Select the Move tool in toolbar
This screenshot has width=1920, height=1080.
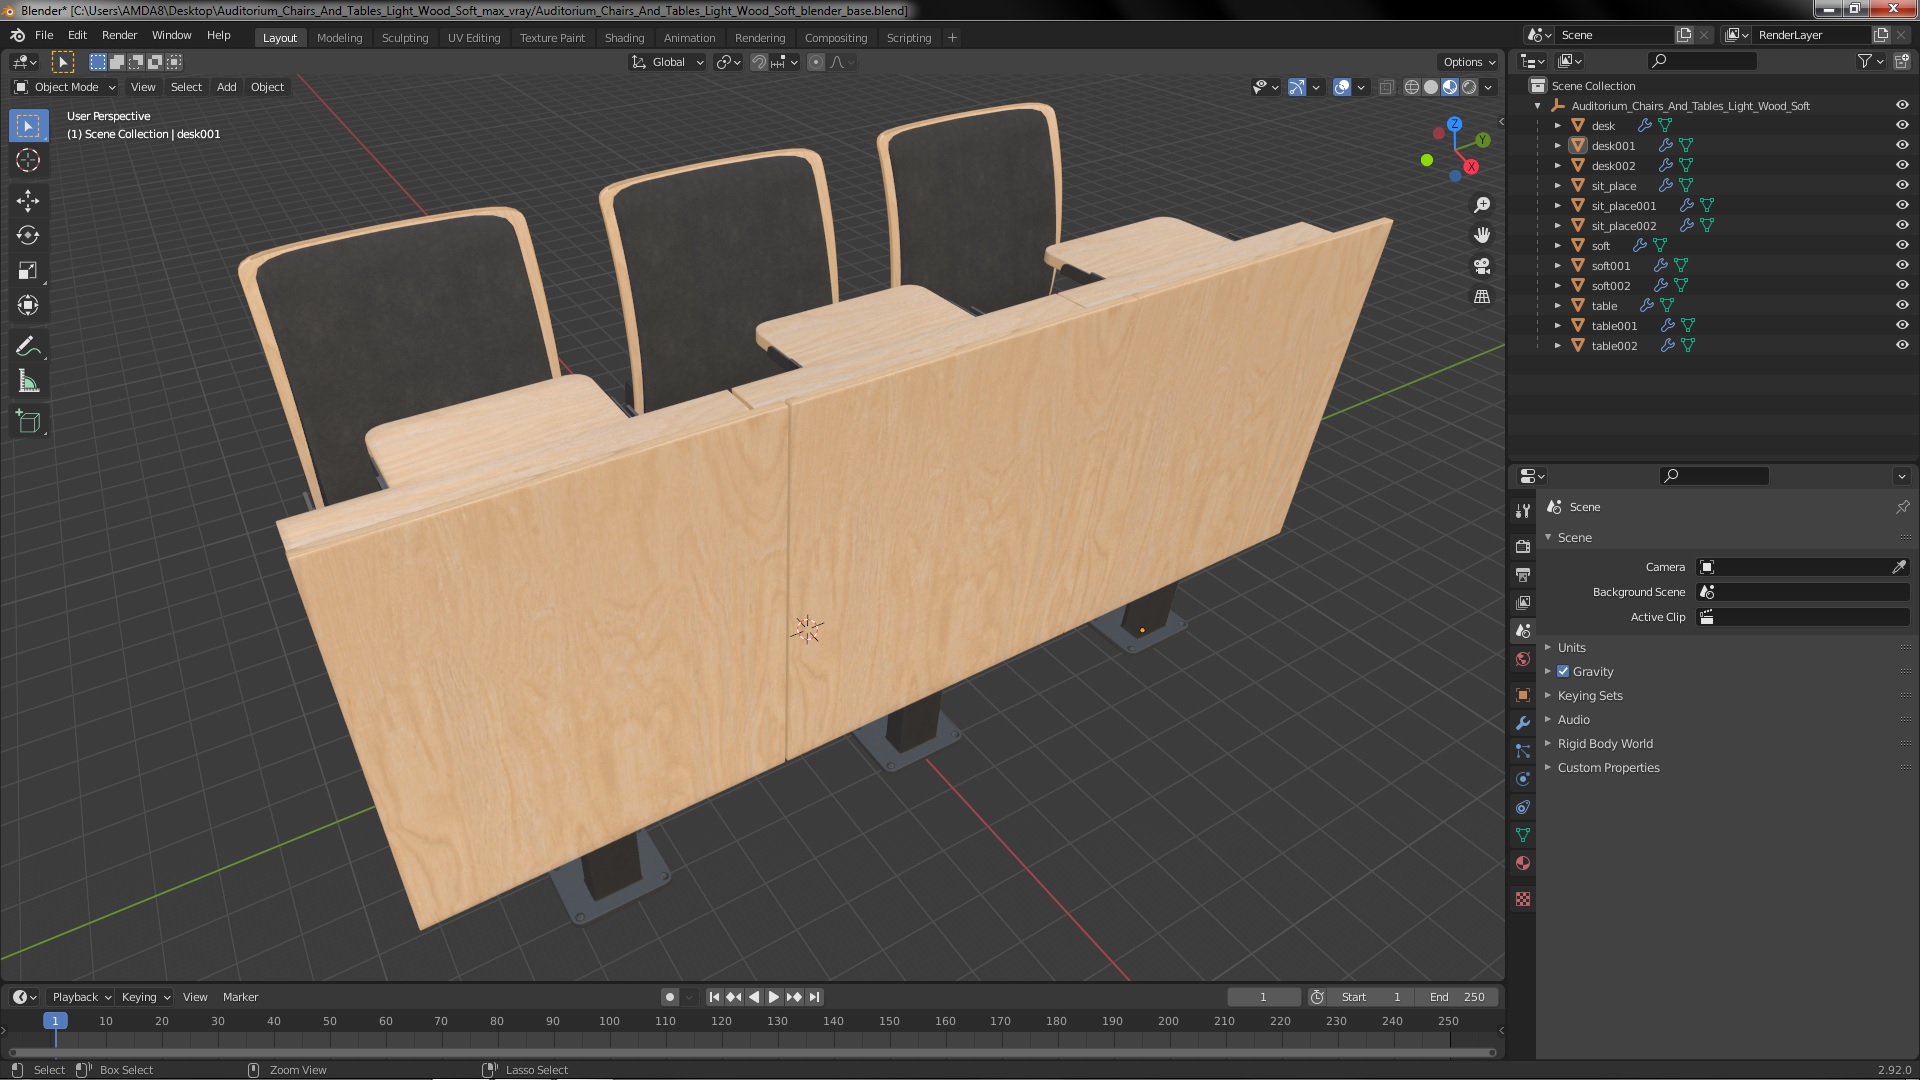[x=28, y=201]
